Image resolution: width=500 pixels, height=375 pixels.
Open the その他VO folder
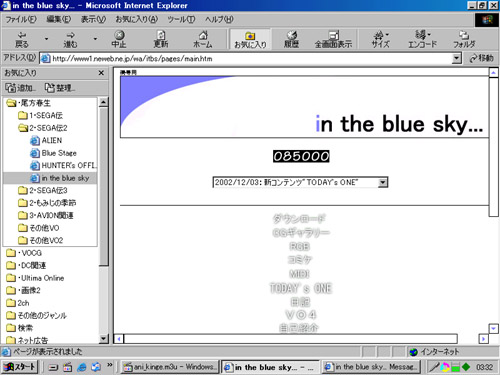[39, 228]
